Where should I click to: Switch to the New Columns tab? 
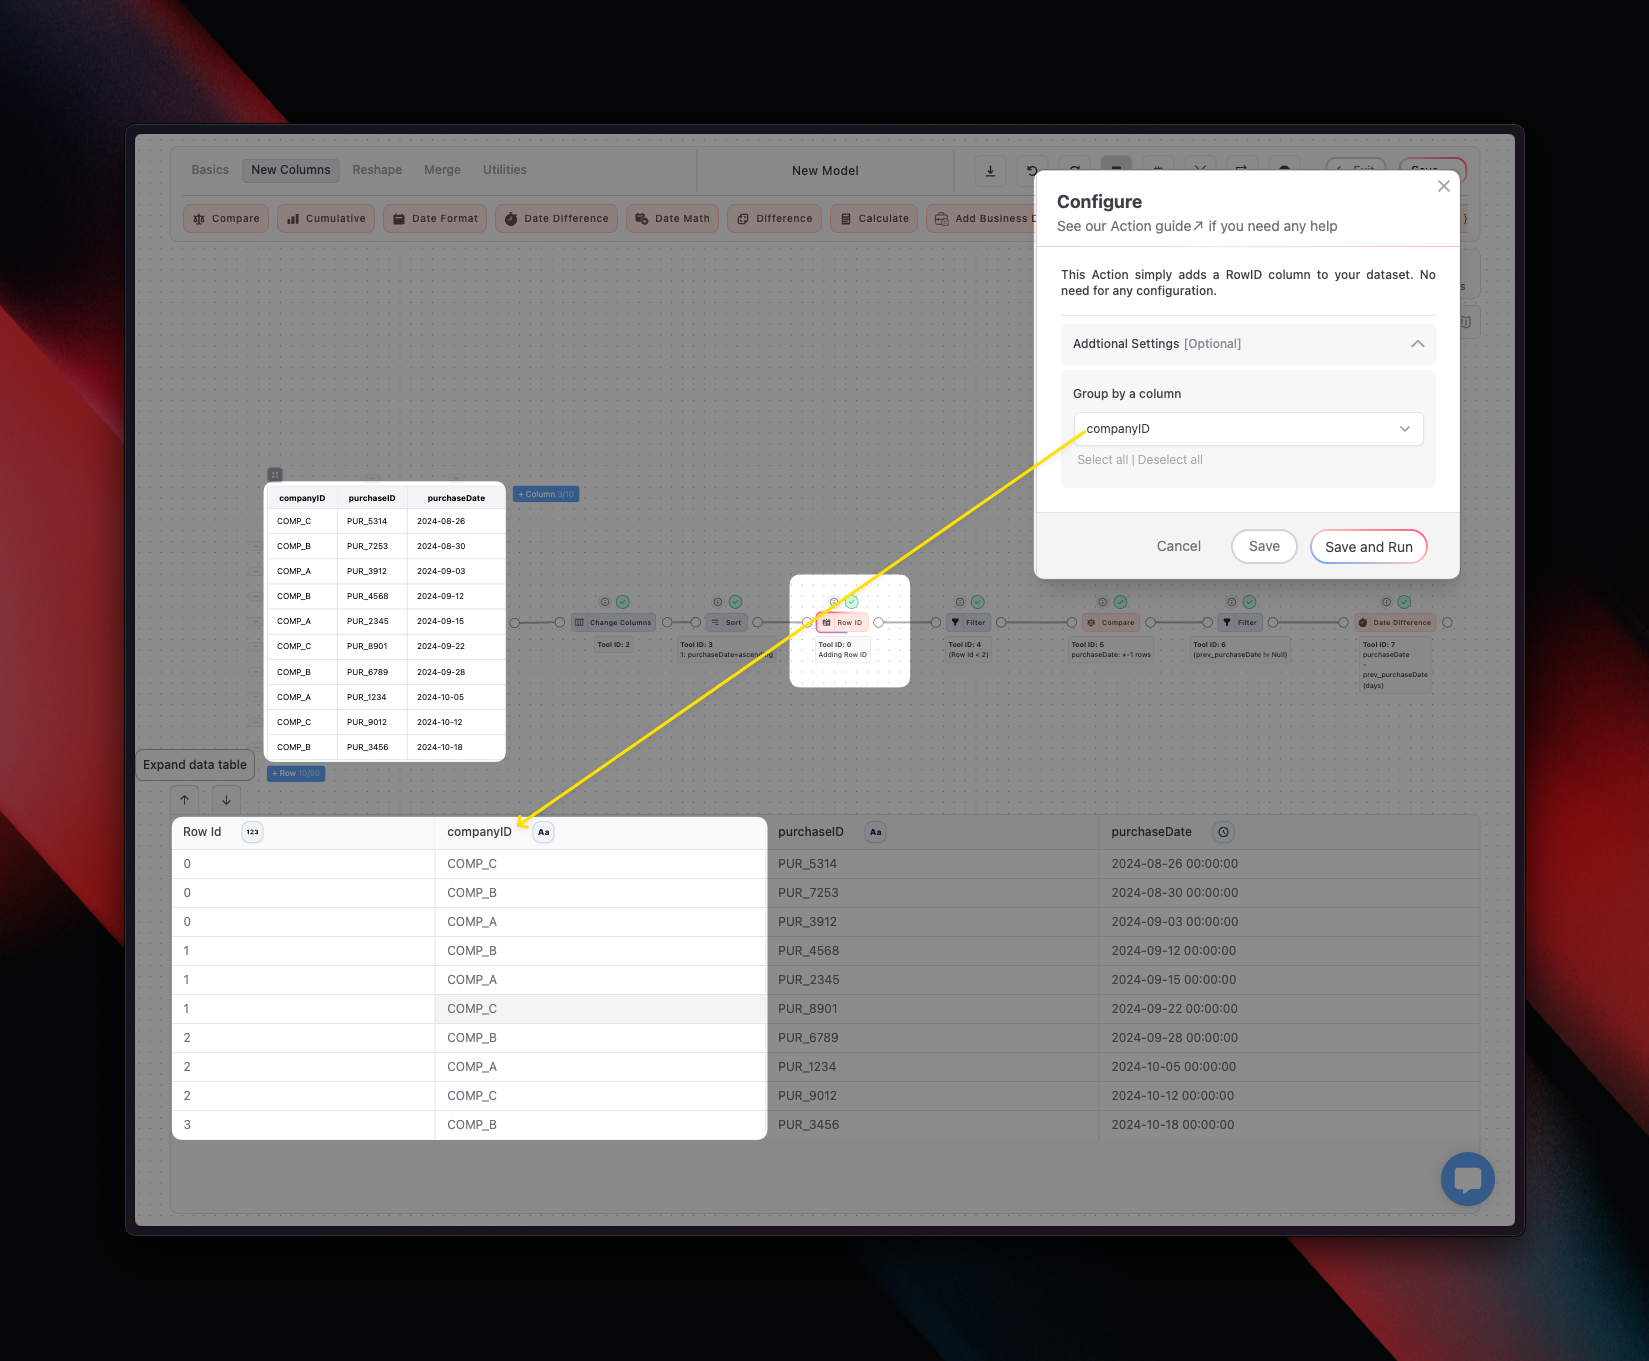291,170
